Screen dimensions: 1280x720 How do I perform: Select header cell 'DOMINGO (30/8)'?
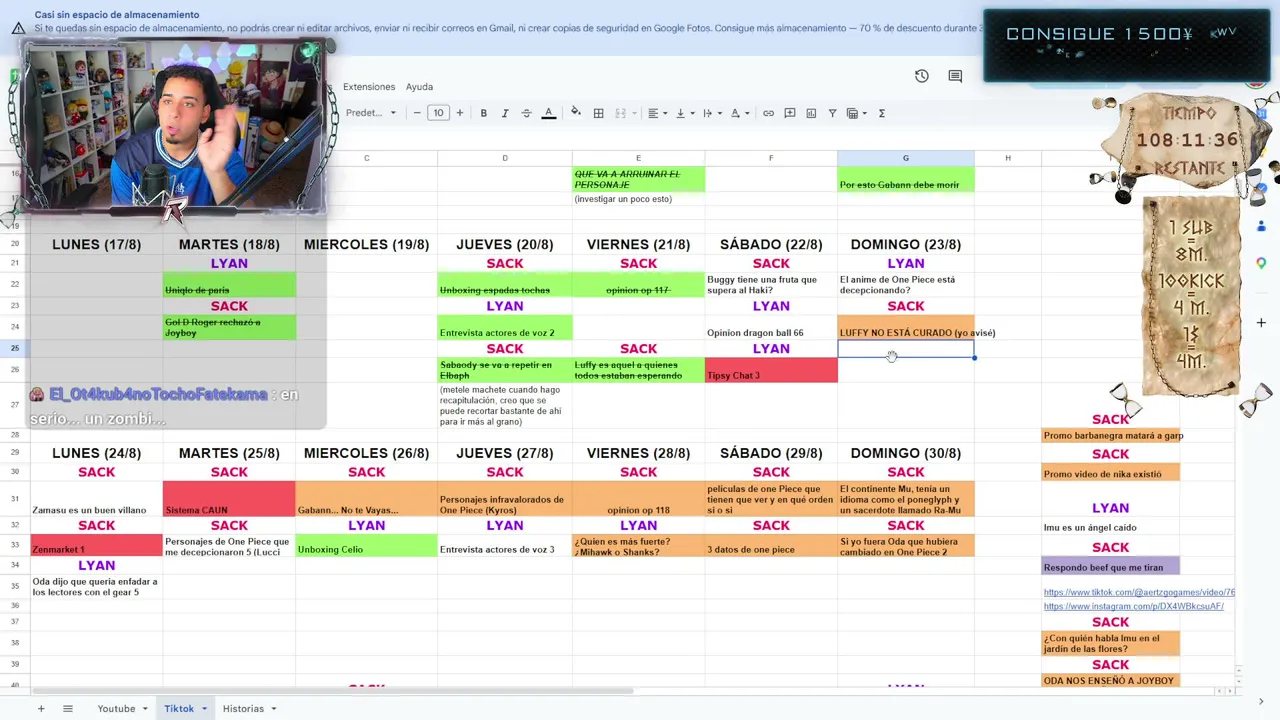tap(906, 453)
